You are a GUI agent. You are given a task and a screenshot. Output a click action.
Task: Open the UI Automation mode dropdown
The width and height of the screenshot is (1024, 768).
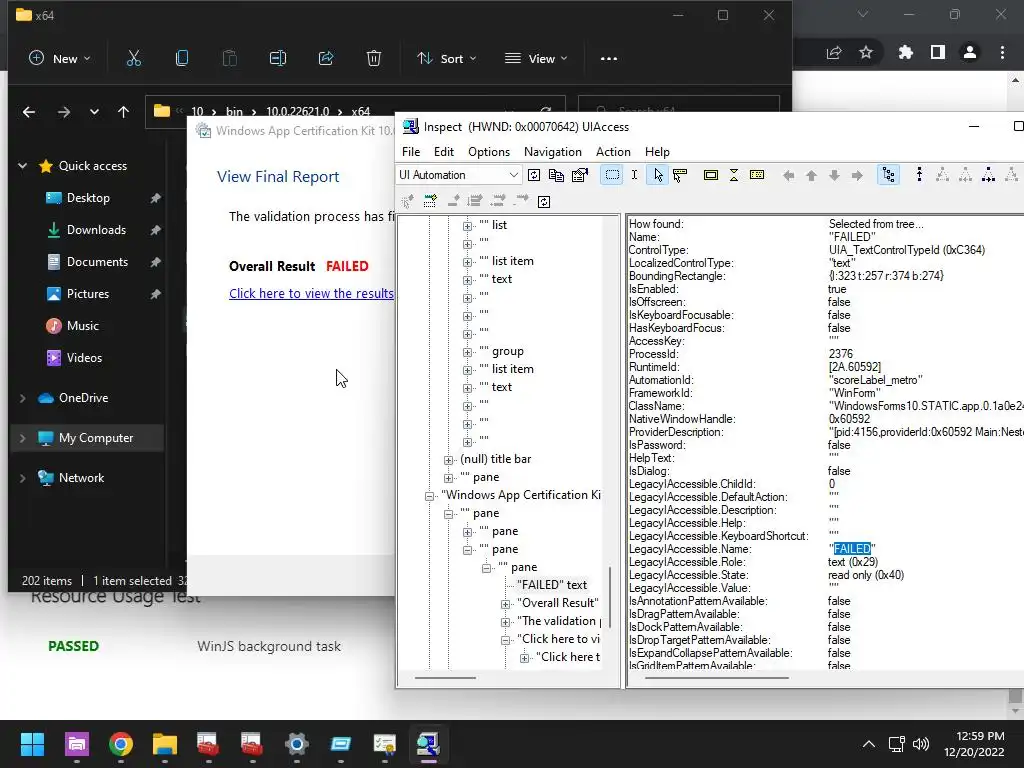(x=459, y=175)
